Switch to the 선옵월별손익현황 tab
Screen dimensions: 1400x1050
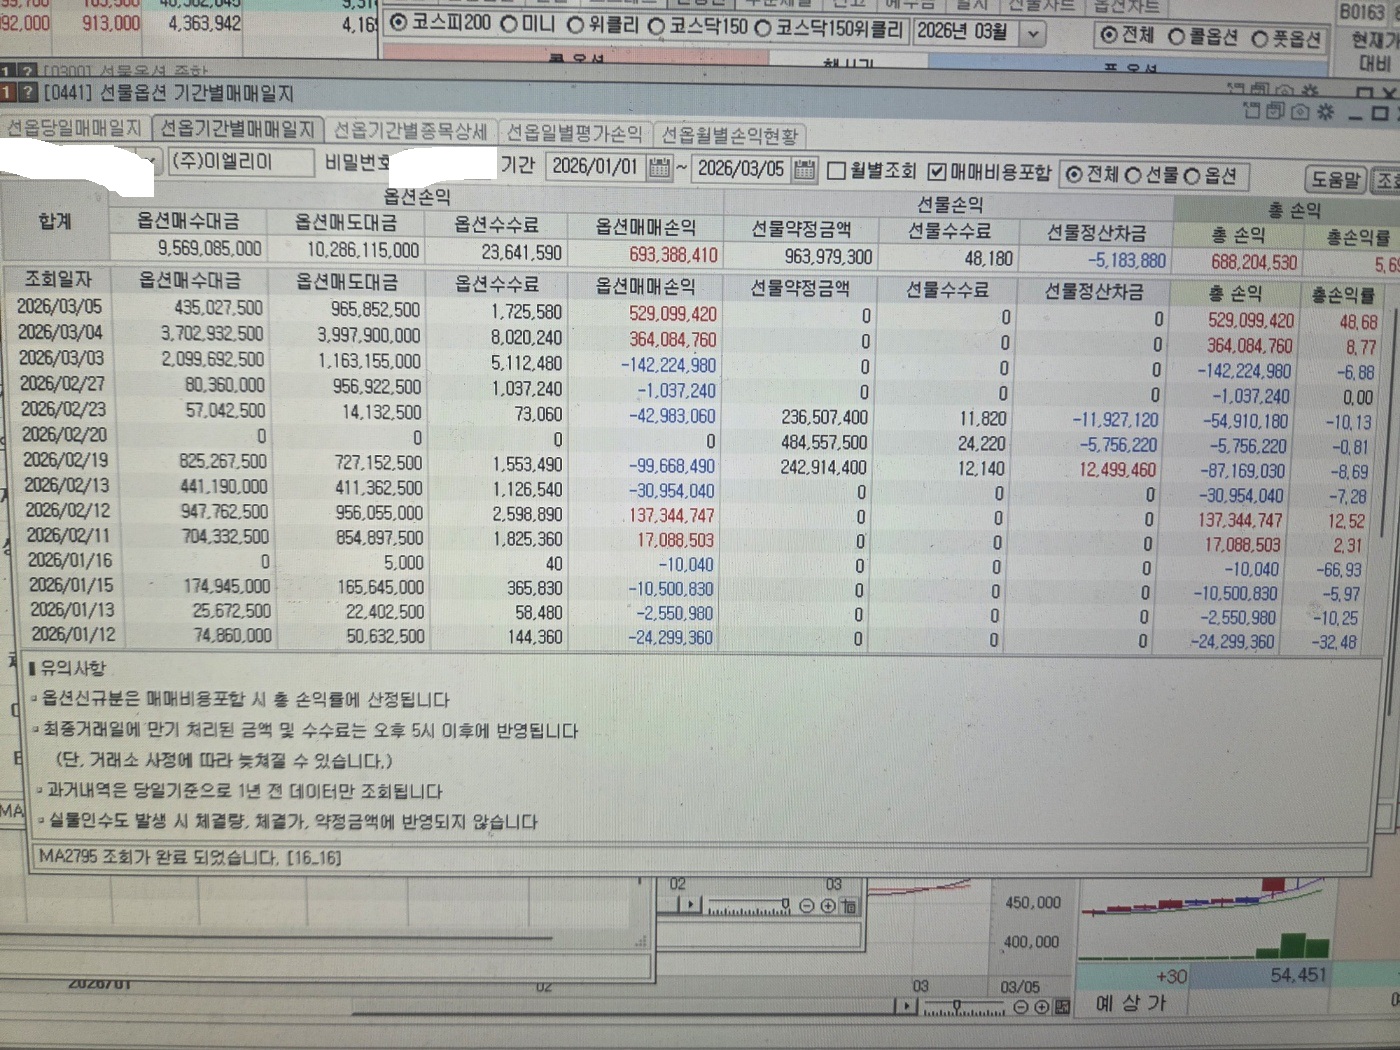[730, 135]
